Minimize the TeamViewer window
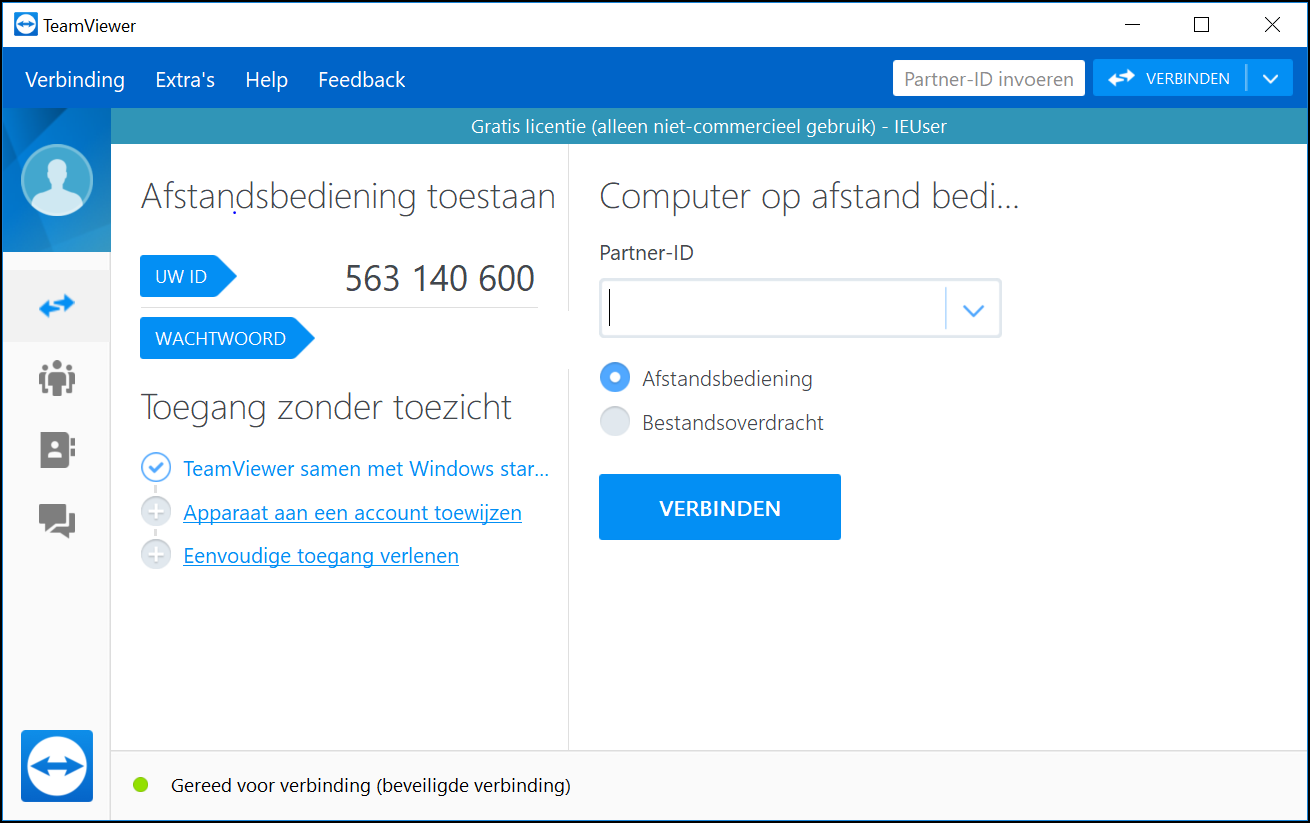This screenshot has height=823, width=1310. pyautogui.click(x=1132, y=25)
